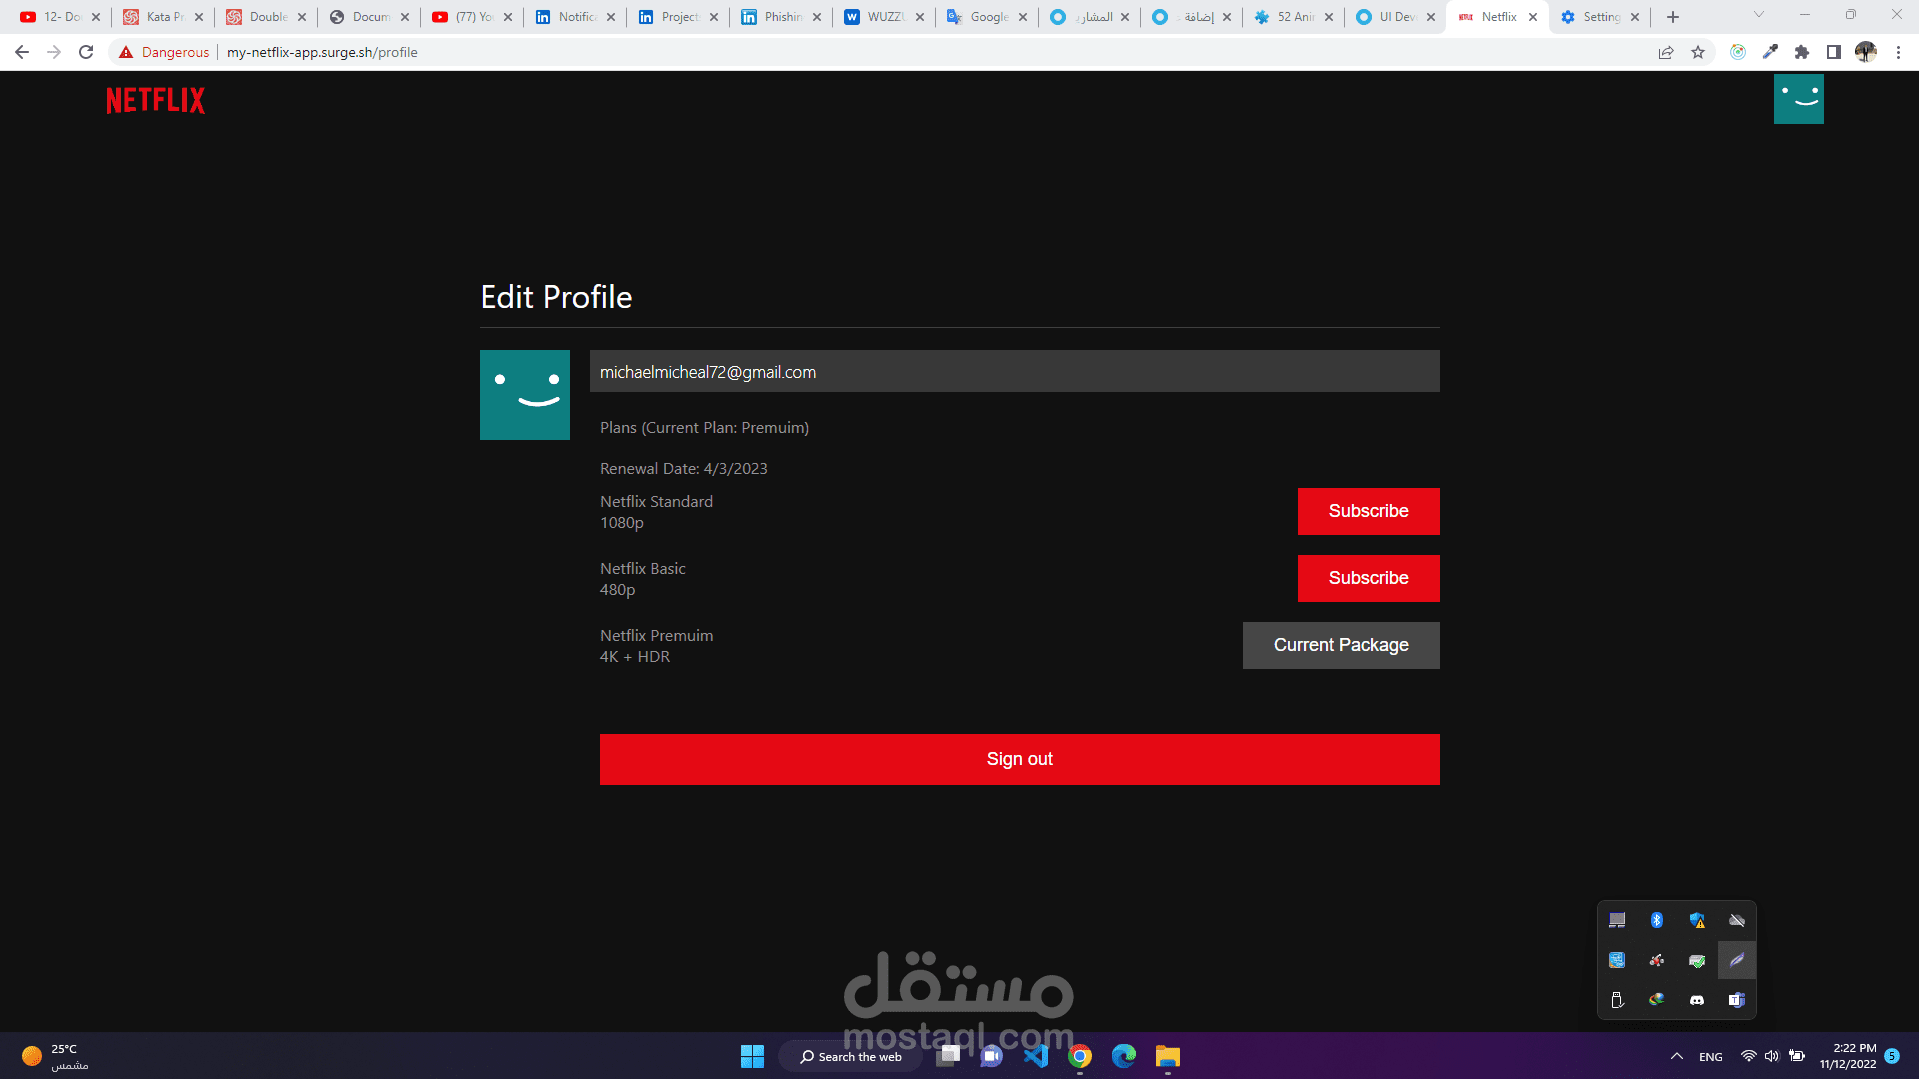Toggle the browser side panel
1919x1079 pixels.
(x=1834, y=52)
